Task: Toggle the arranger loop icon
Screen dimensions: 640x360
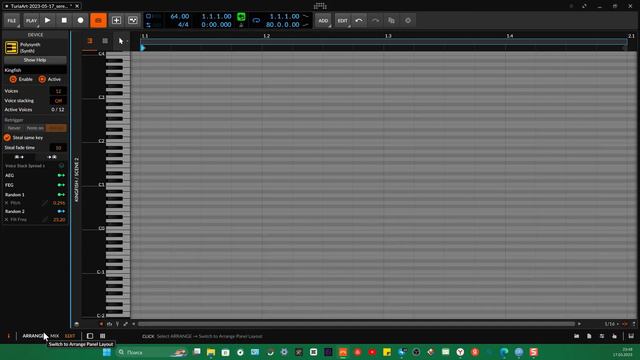Action: [256, 20]
